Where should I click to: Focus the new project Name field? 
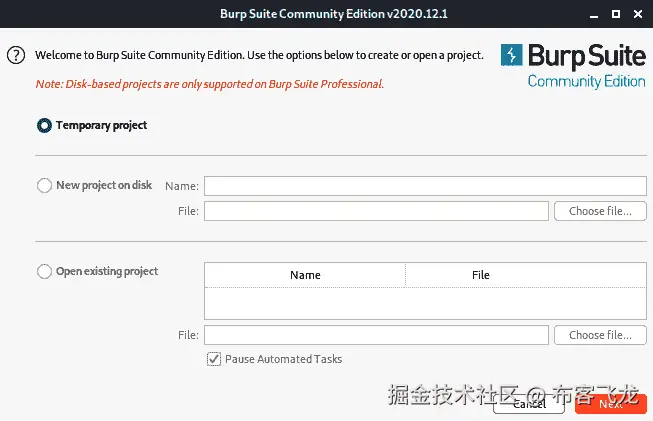425,186
